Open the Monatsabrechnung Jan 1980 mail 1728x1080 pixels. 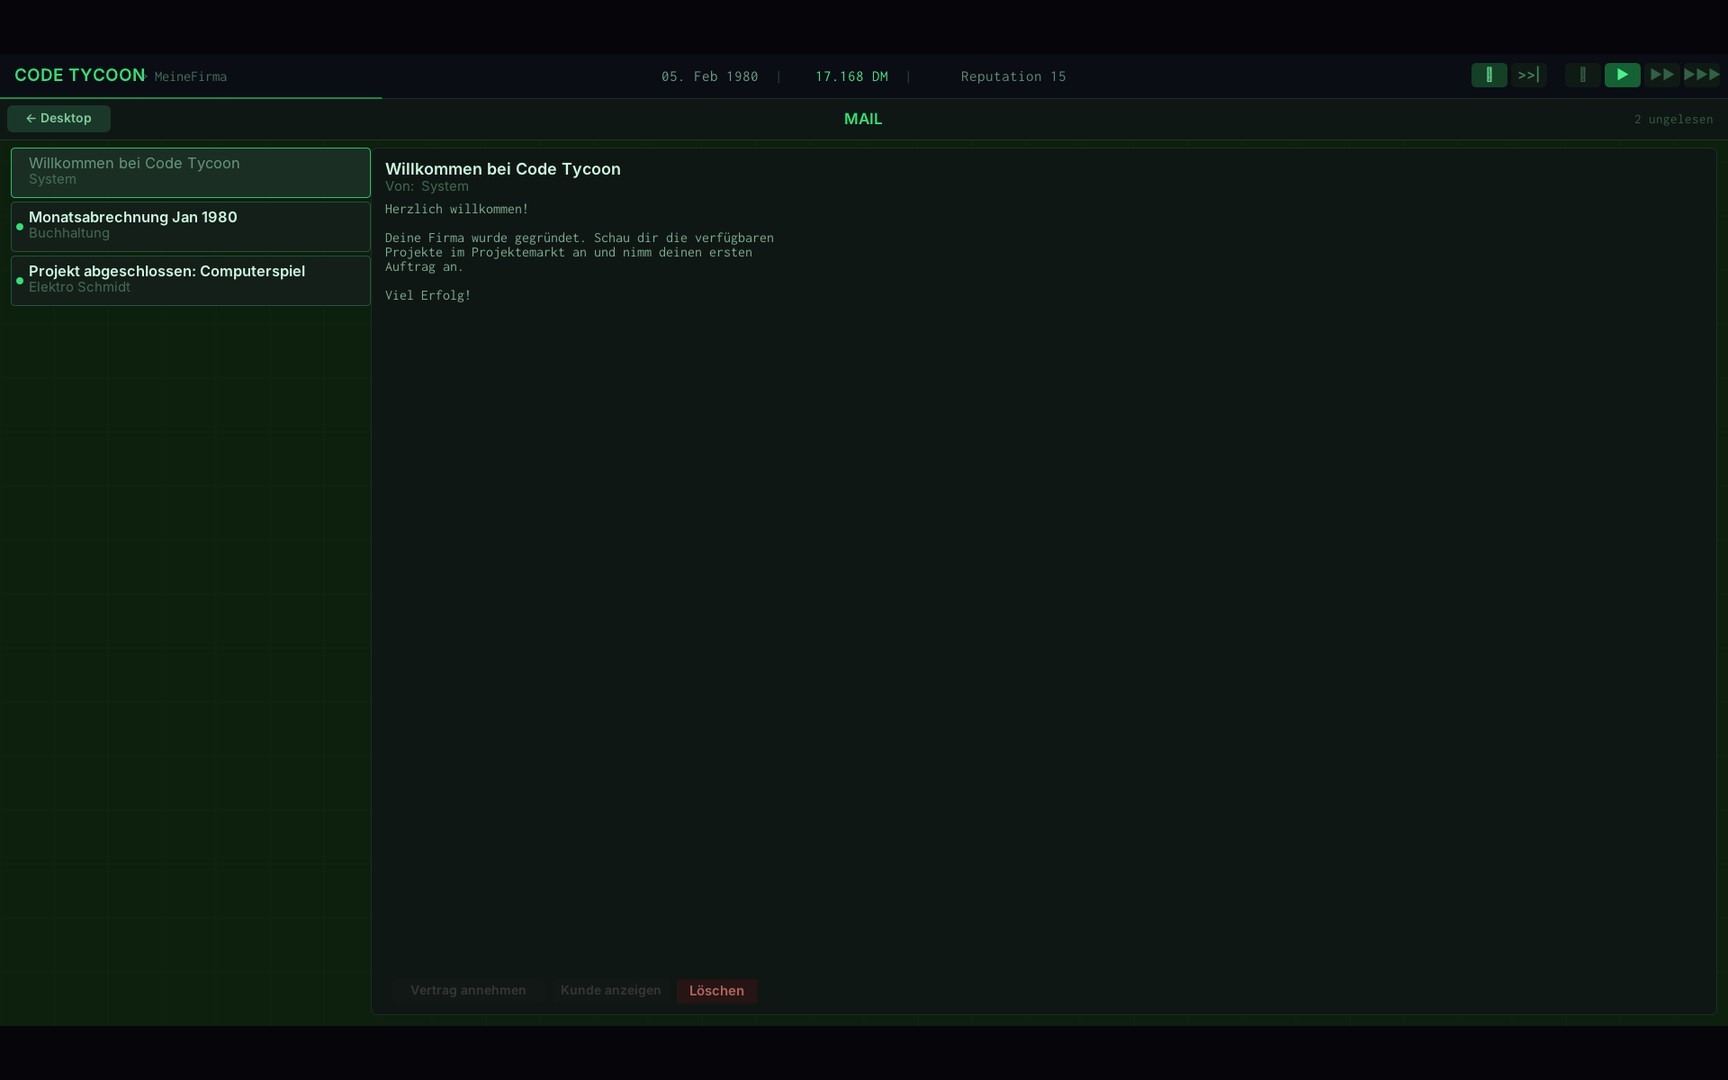pyautogui.click(x=190, y=226)
